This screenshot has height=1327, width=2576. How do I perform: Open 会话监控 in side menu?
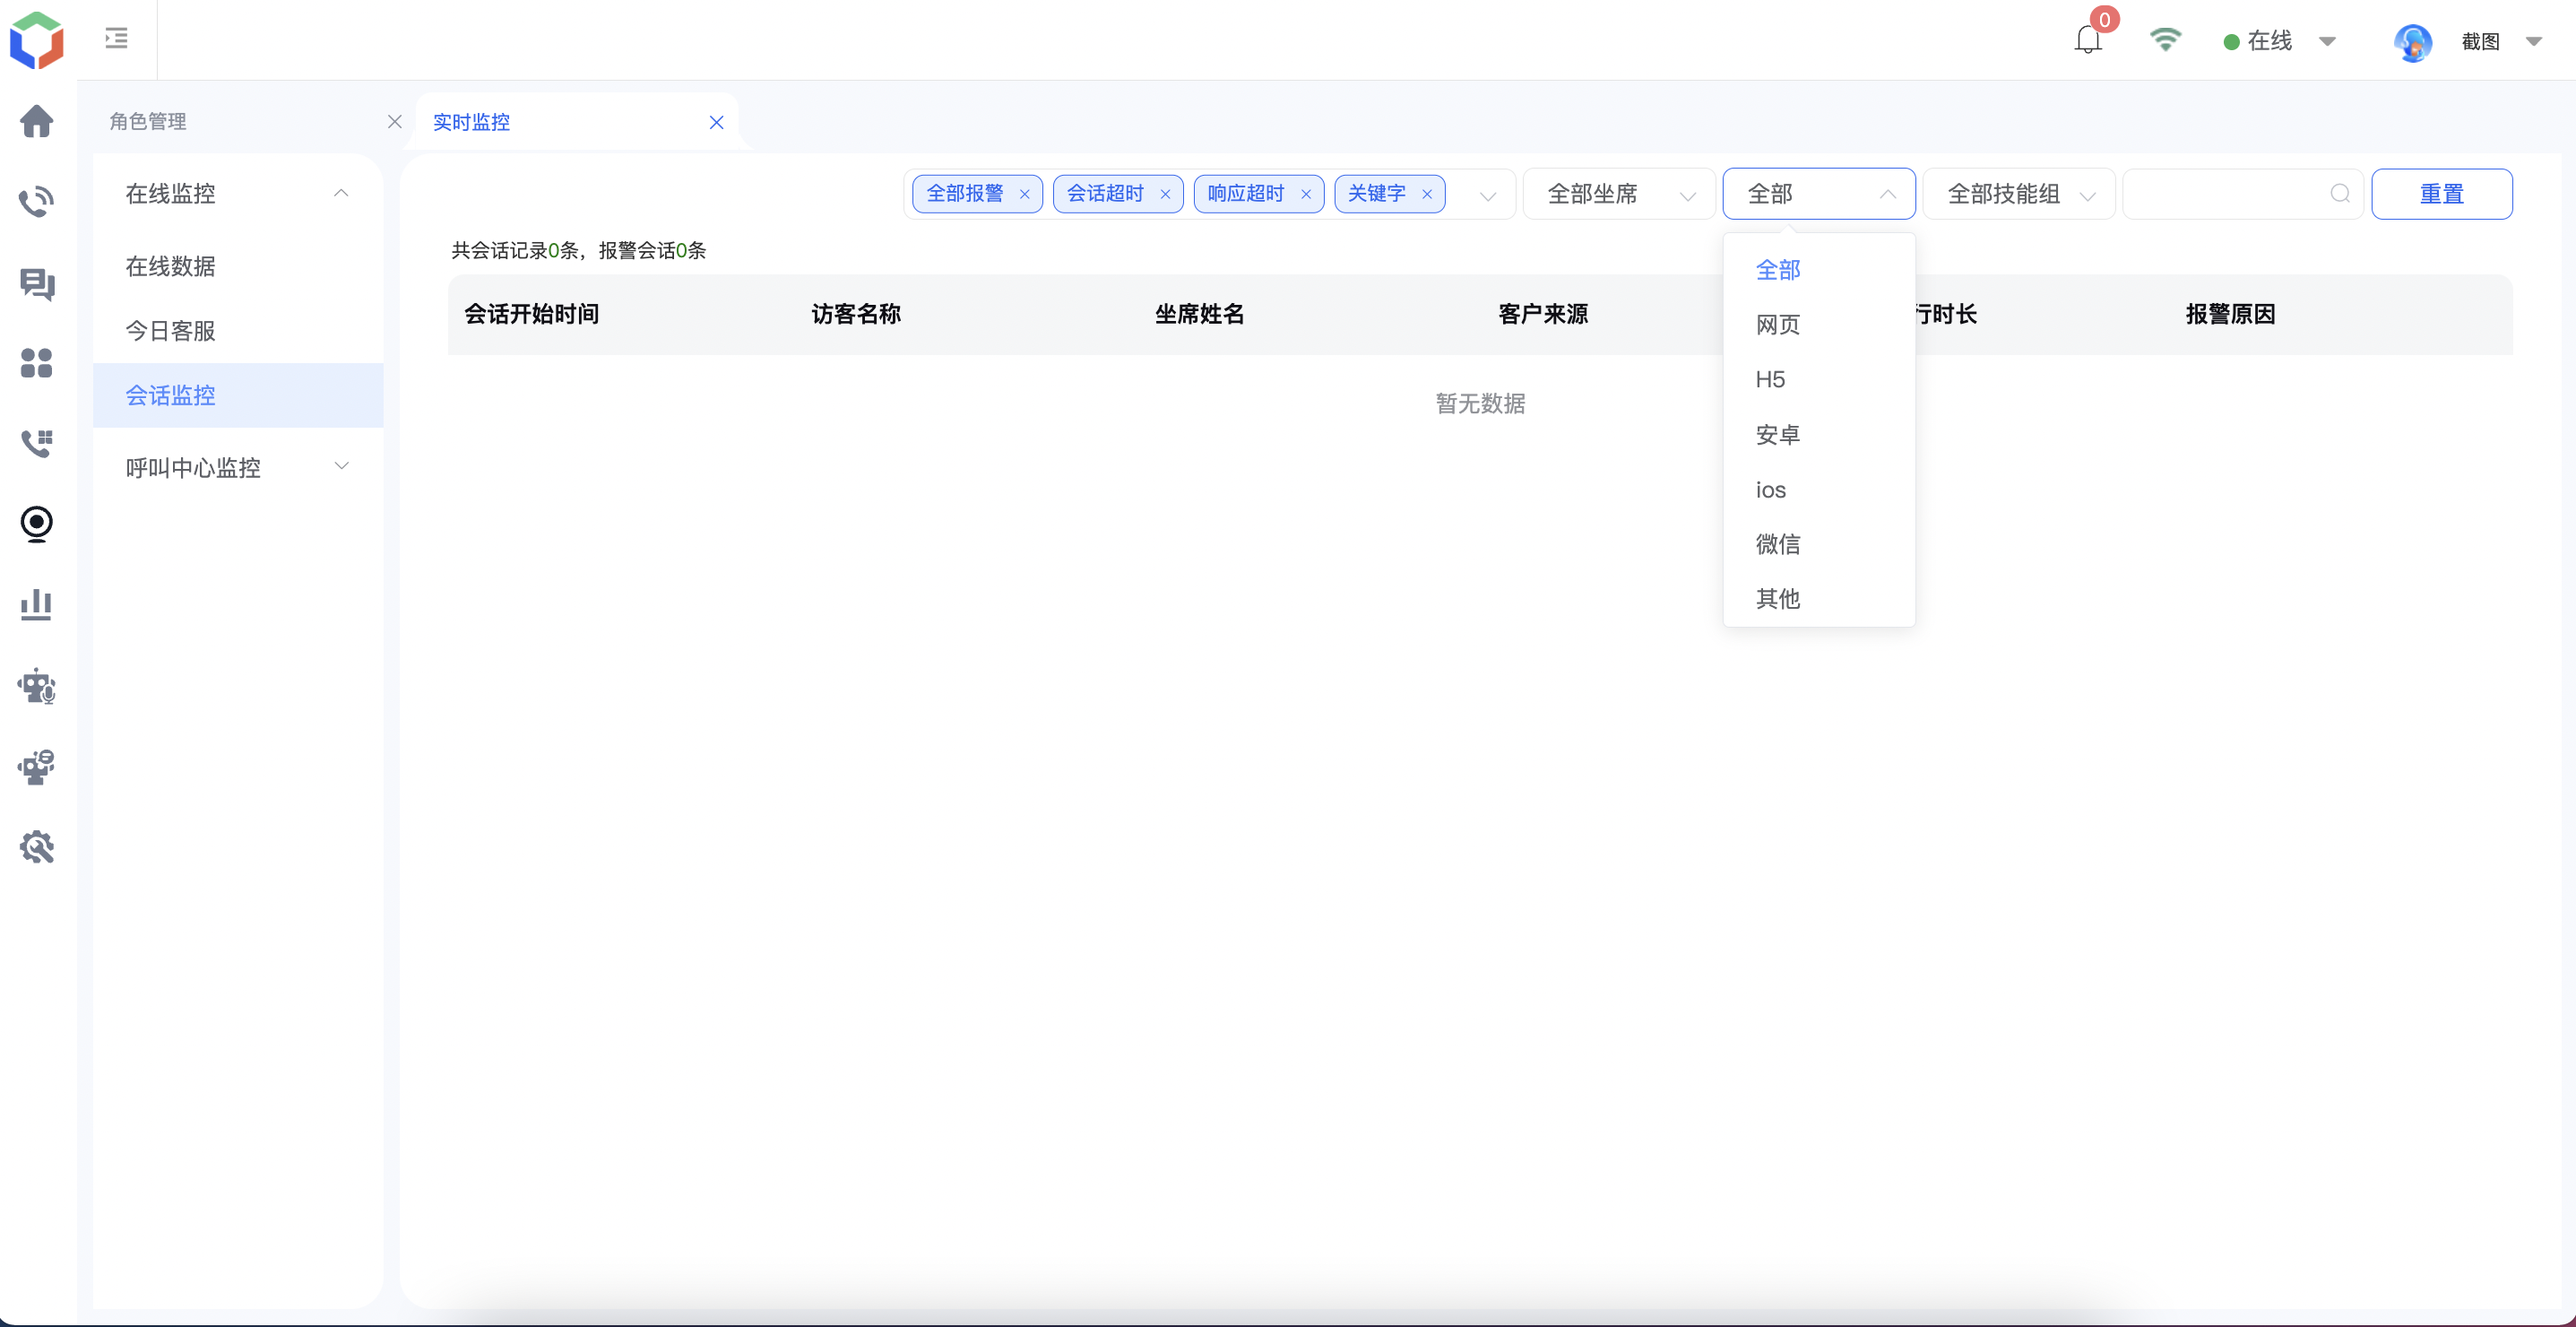coord(238,395)
